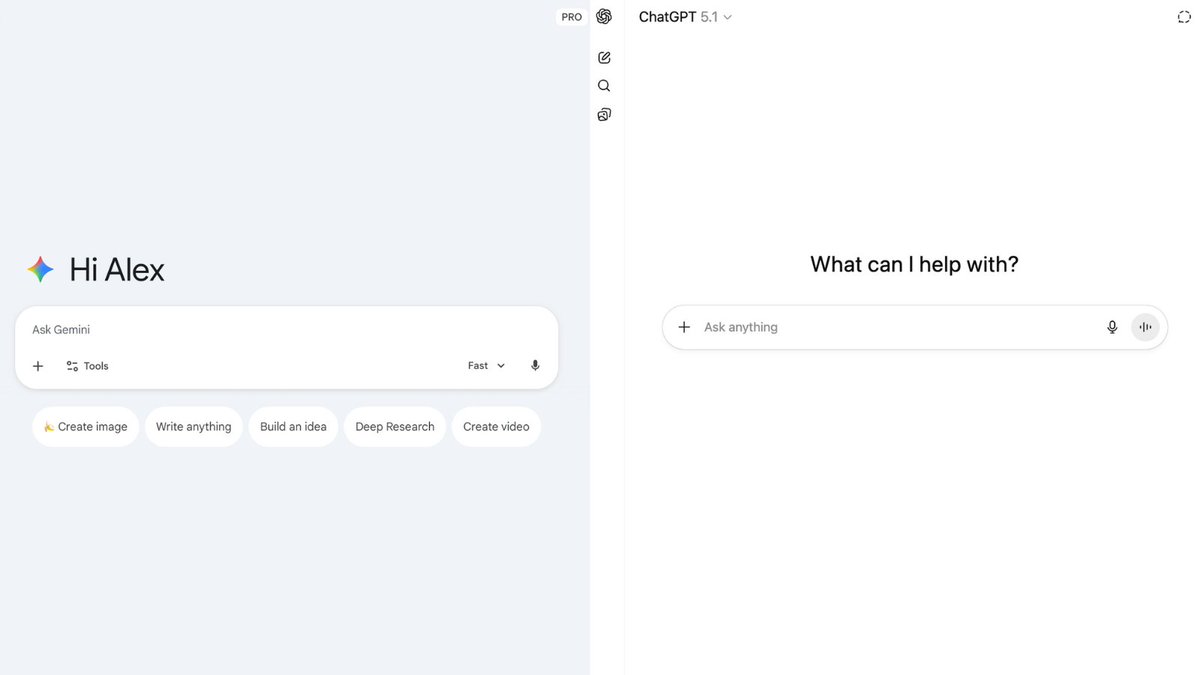Select the Build an idea suggestion chip
1200x675 pixels.
click(293, 427)
